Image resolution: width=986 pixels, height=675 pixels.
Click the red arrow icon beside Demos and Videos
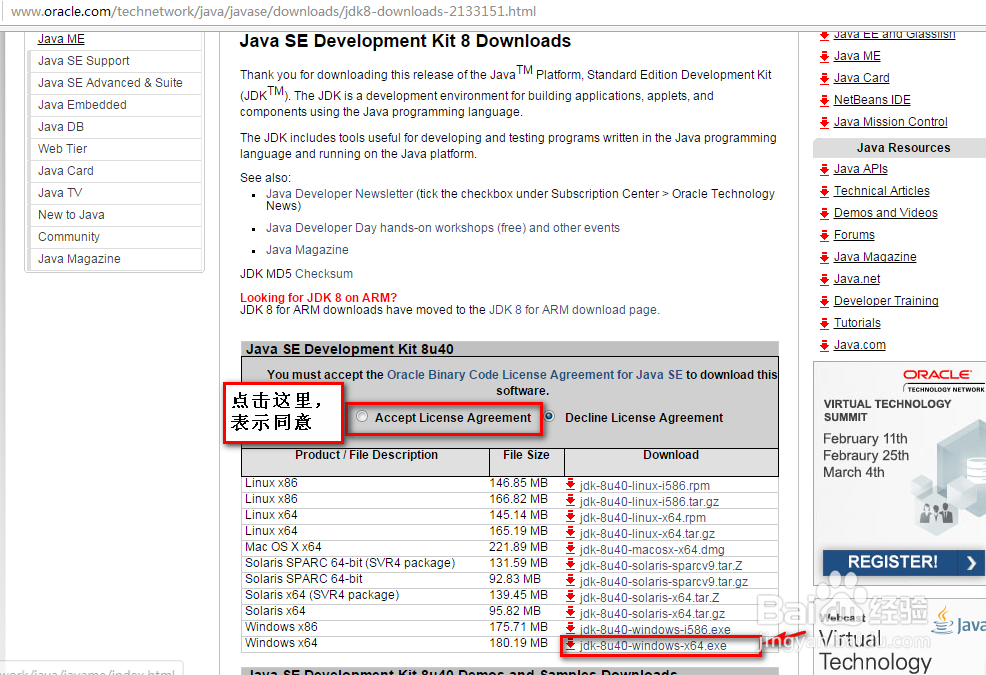[x=824, y=214]
